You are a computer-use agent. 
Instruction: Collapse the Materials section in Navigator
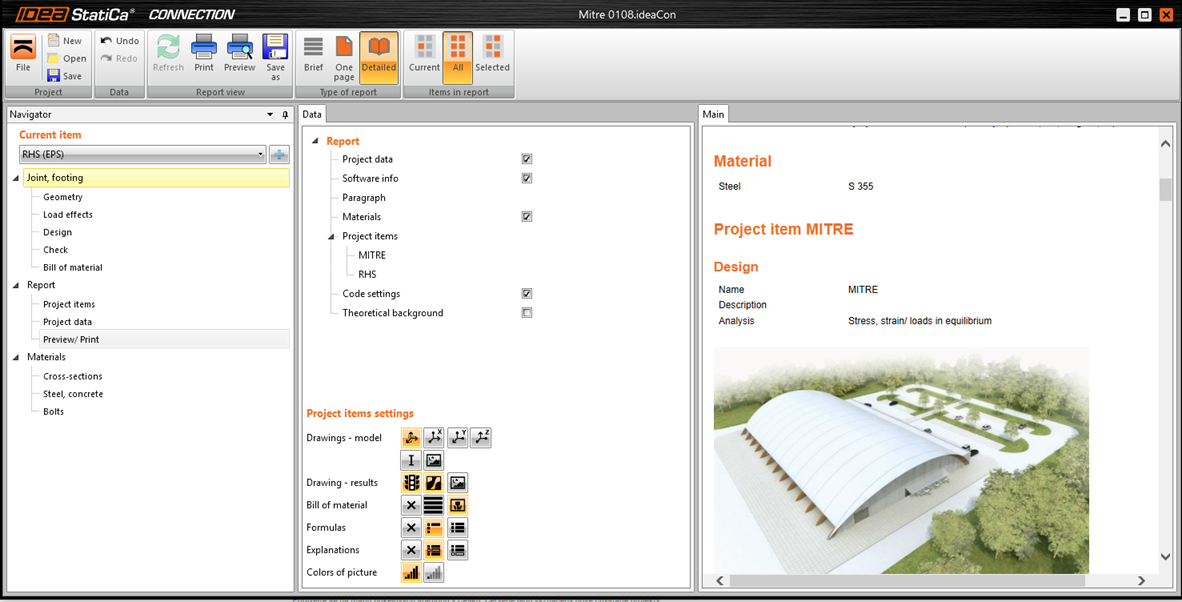point(16,357)
